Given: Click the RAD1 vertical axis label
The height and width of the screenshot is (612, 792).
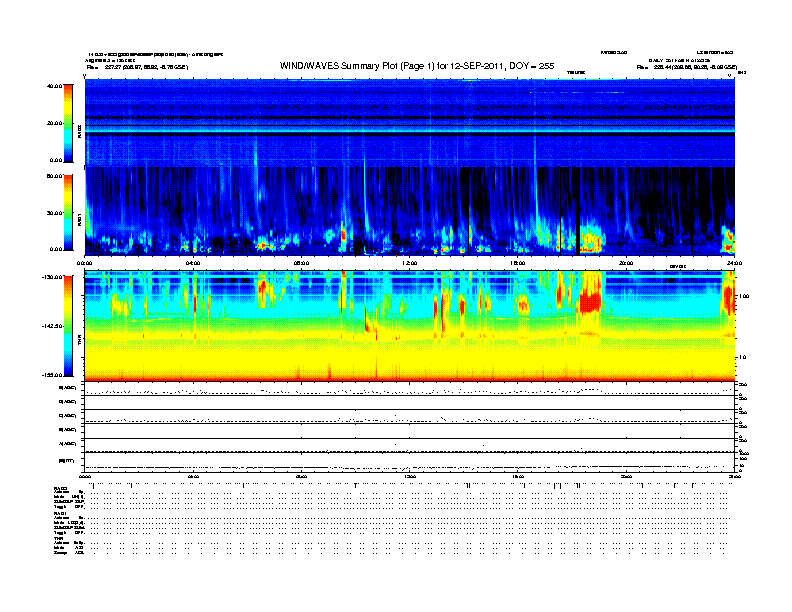Looking at the screenshot, I should [79, 221].
